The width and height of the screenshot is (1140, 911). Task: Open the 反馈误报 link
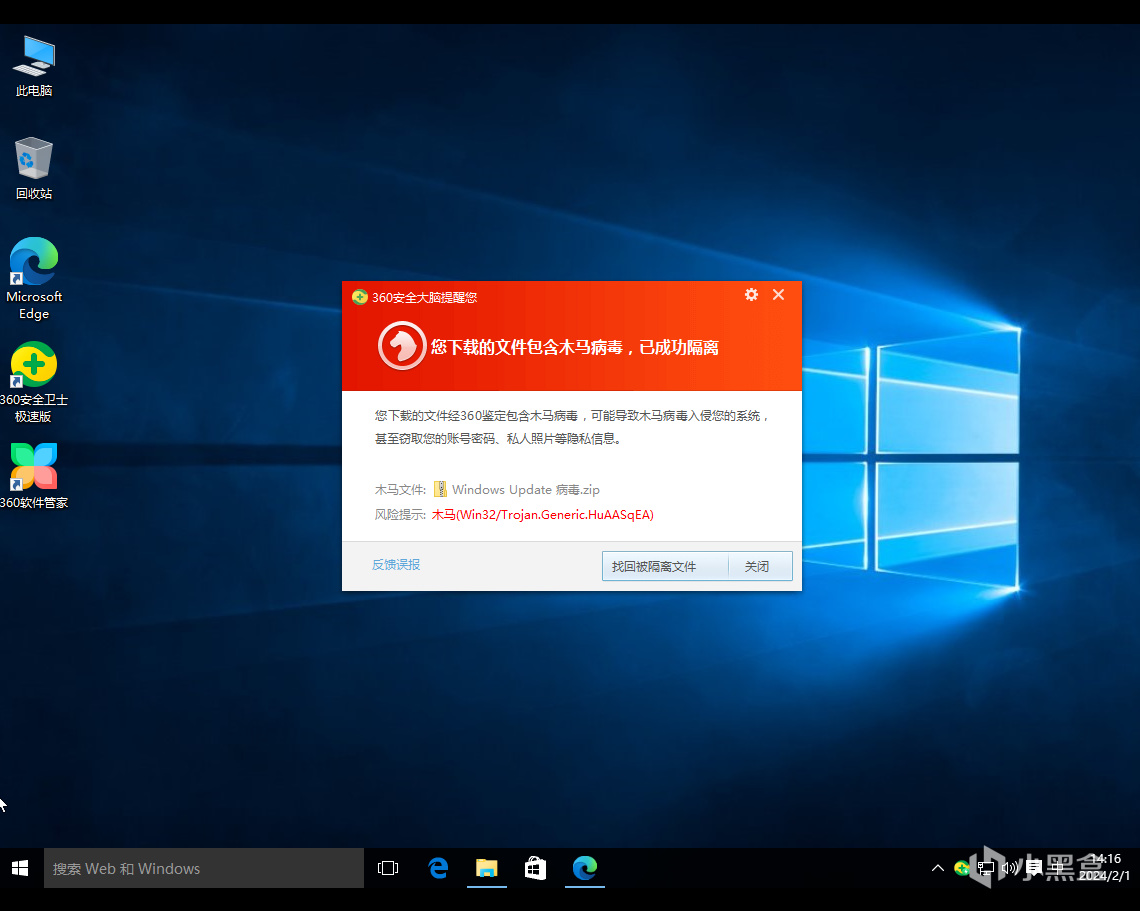point(396,565)
